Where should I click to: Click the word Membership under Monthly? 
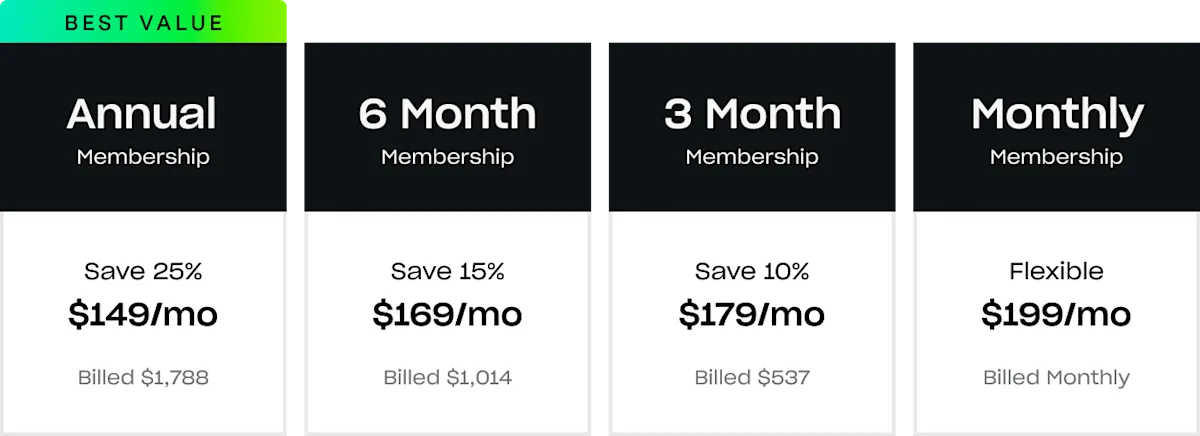(1056, 157)
